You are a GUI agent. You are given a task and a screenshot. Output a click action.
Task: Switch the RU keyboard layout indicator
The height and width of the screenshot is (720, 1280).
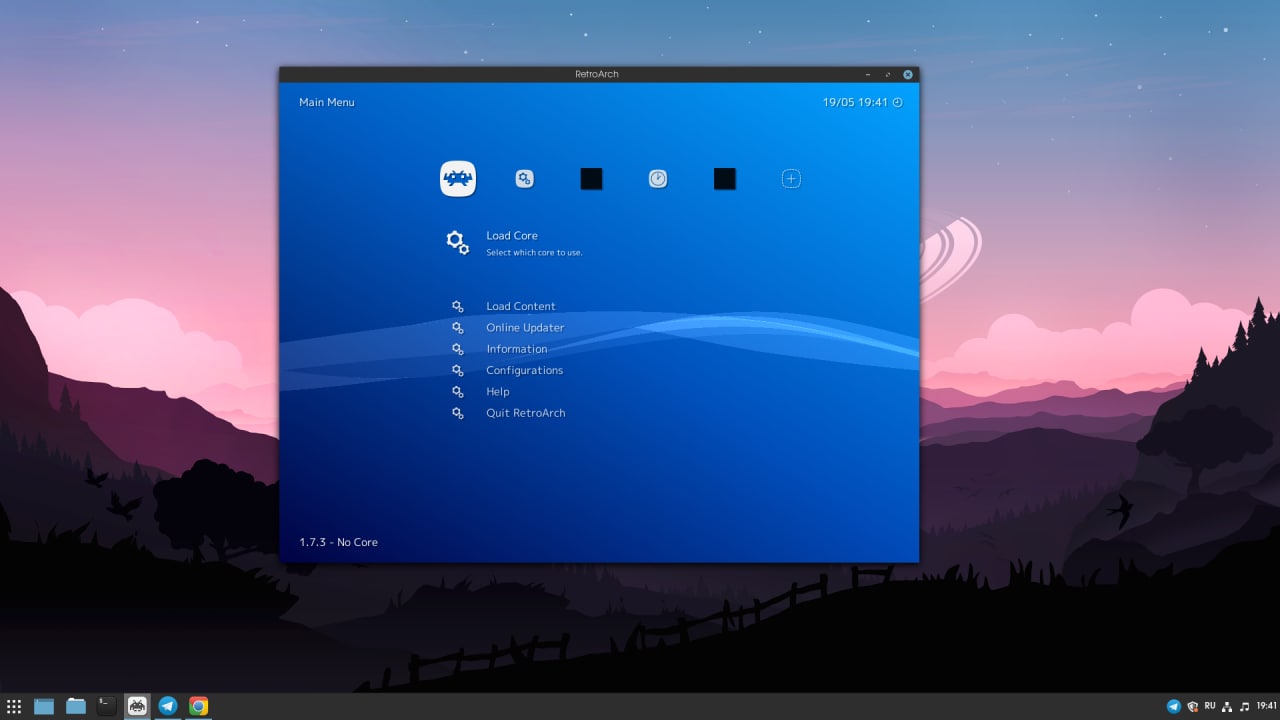(x=1210, y=706)
